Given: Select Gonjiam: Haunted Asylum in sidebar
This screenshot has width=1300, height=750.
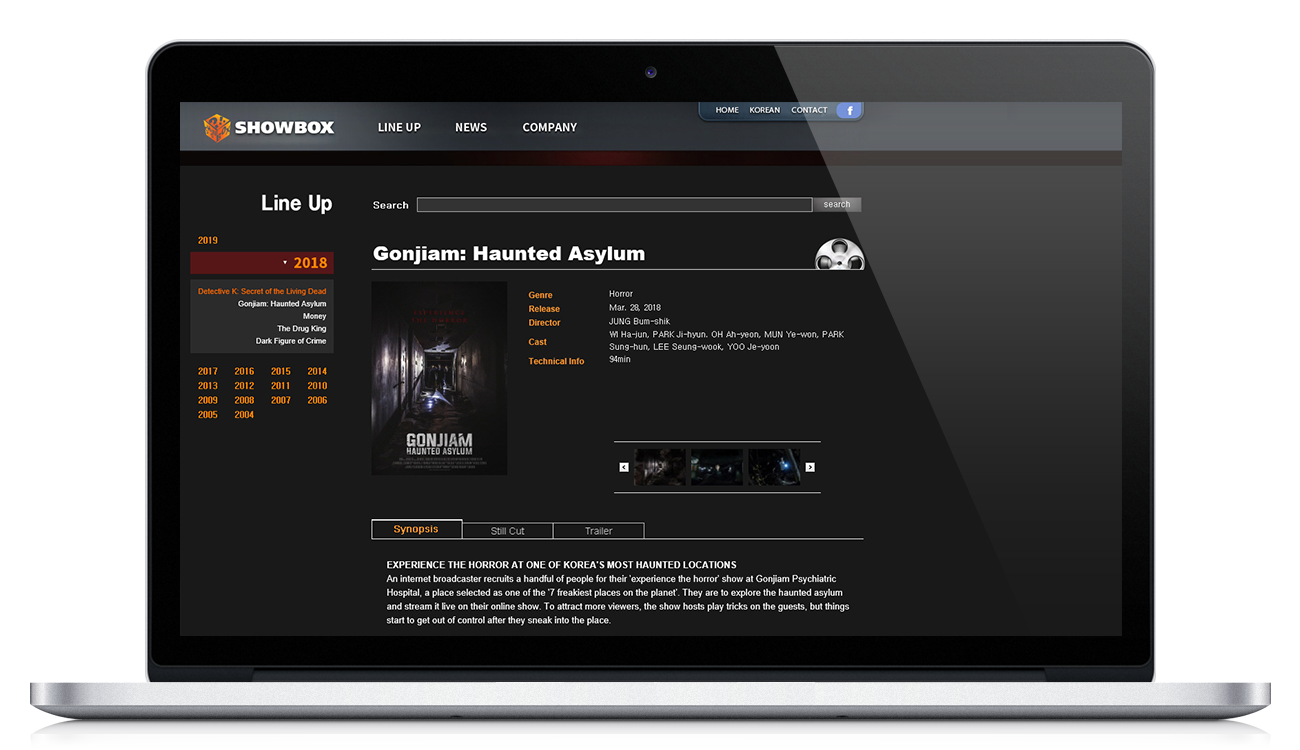Looking at the screenshot, I should click(282, 304).
